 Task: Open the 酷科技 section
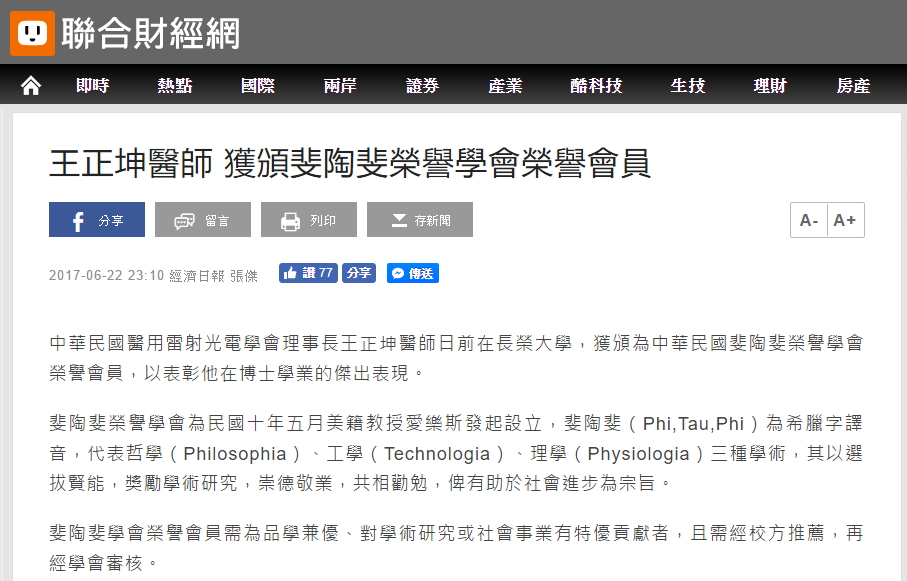tap(596, 86)
